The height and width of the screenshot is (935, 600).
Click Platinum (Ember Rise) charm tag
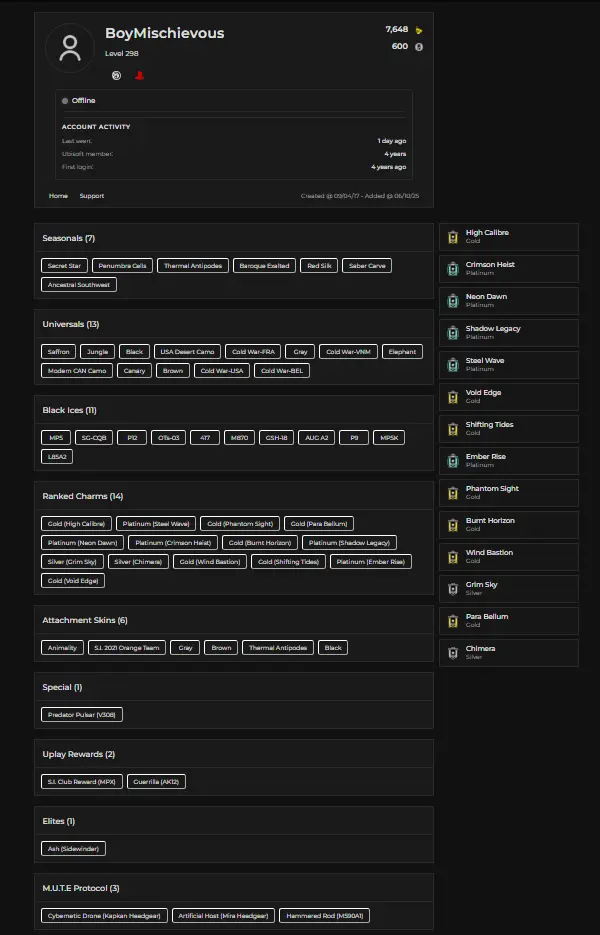(x=370, y=562)
